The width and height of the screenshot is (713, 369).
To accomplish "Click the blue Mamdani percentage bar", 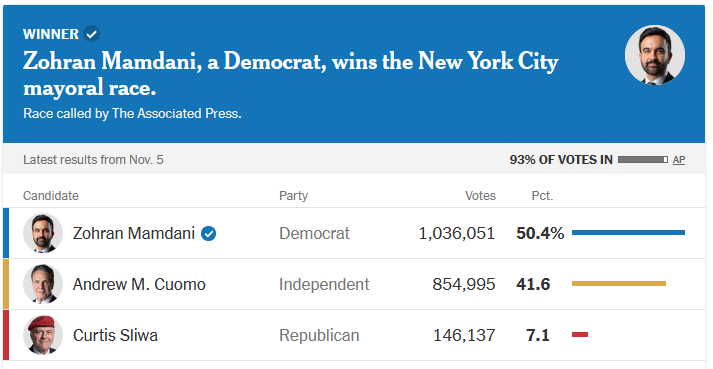I will coord(628,233).
